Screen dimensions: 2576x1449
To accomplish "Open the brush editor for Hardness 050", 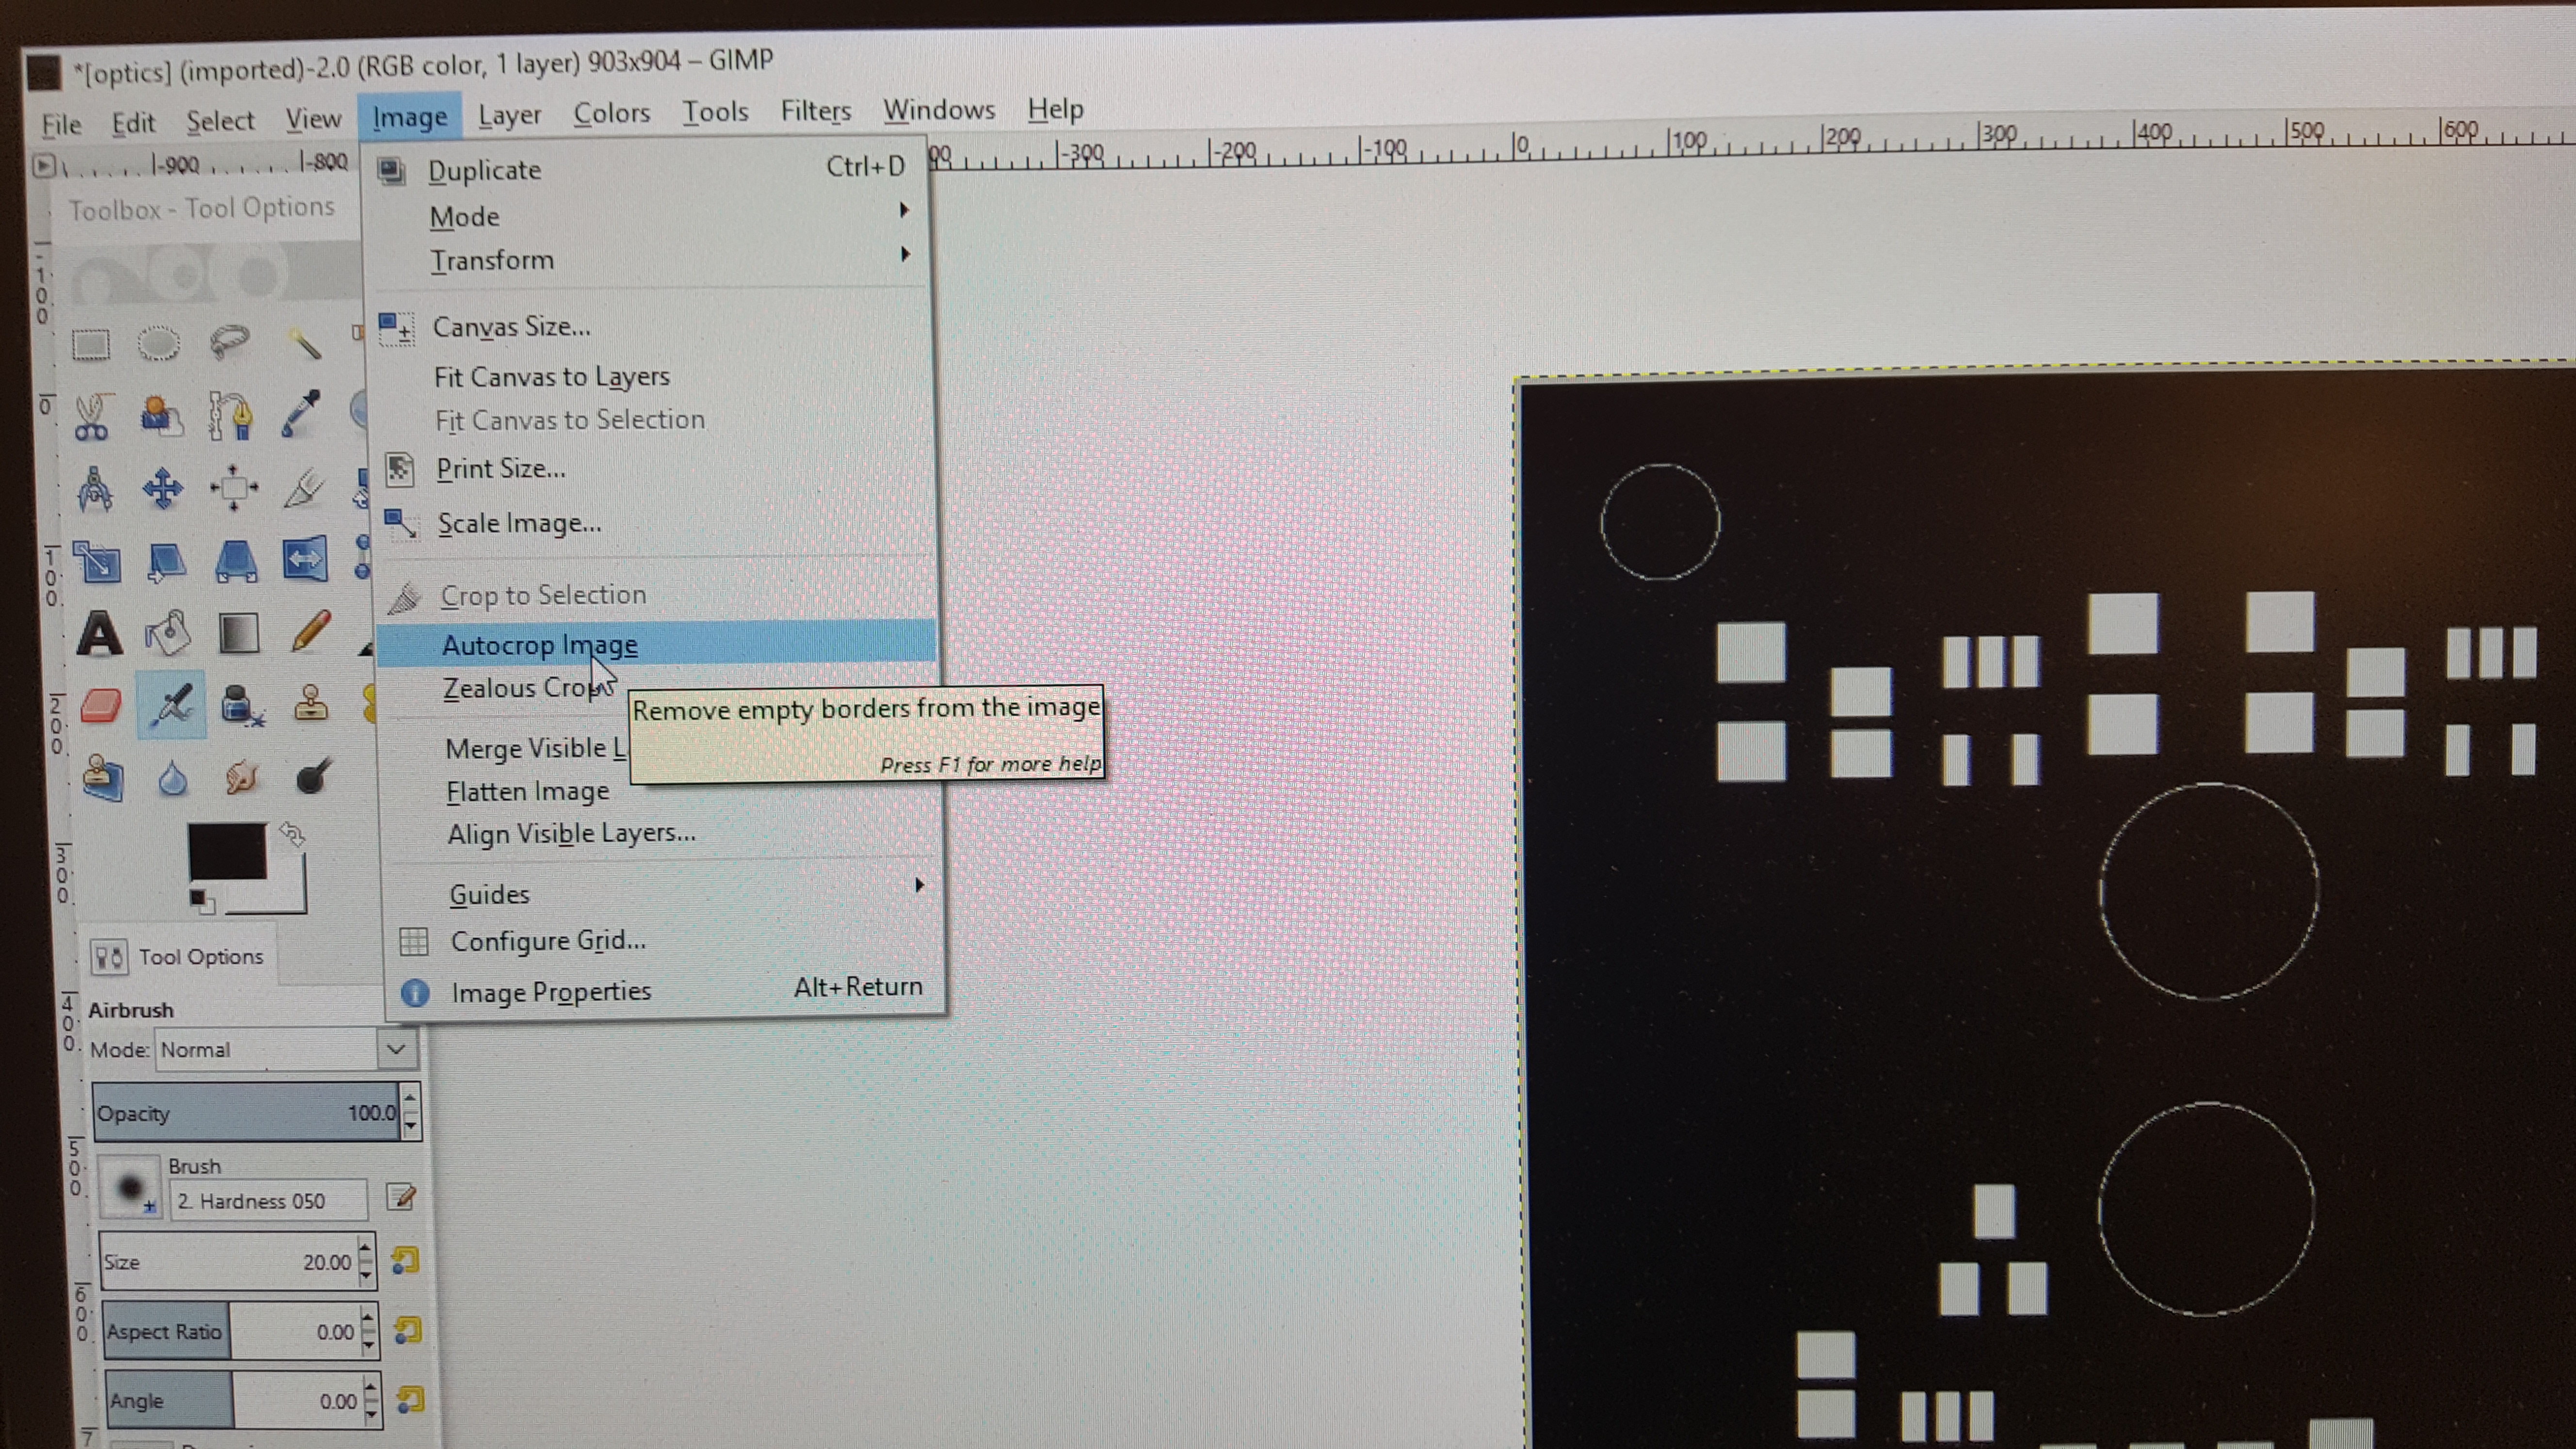I will [x=401, y=1197].
